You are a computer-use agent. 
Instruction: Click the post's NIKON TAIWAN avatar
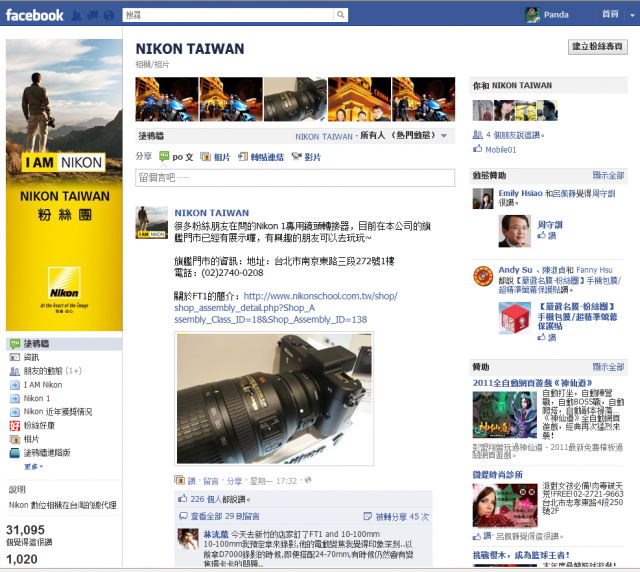click(x=151, y=222)
